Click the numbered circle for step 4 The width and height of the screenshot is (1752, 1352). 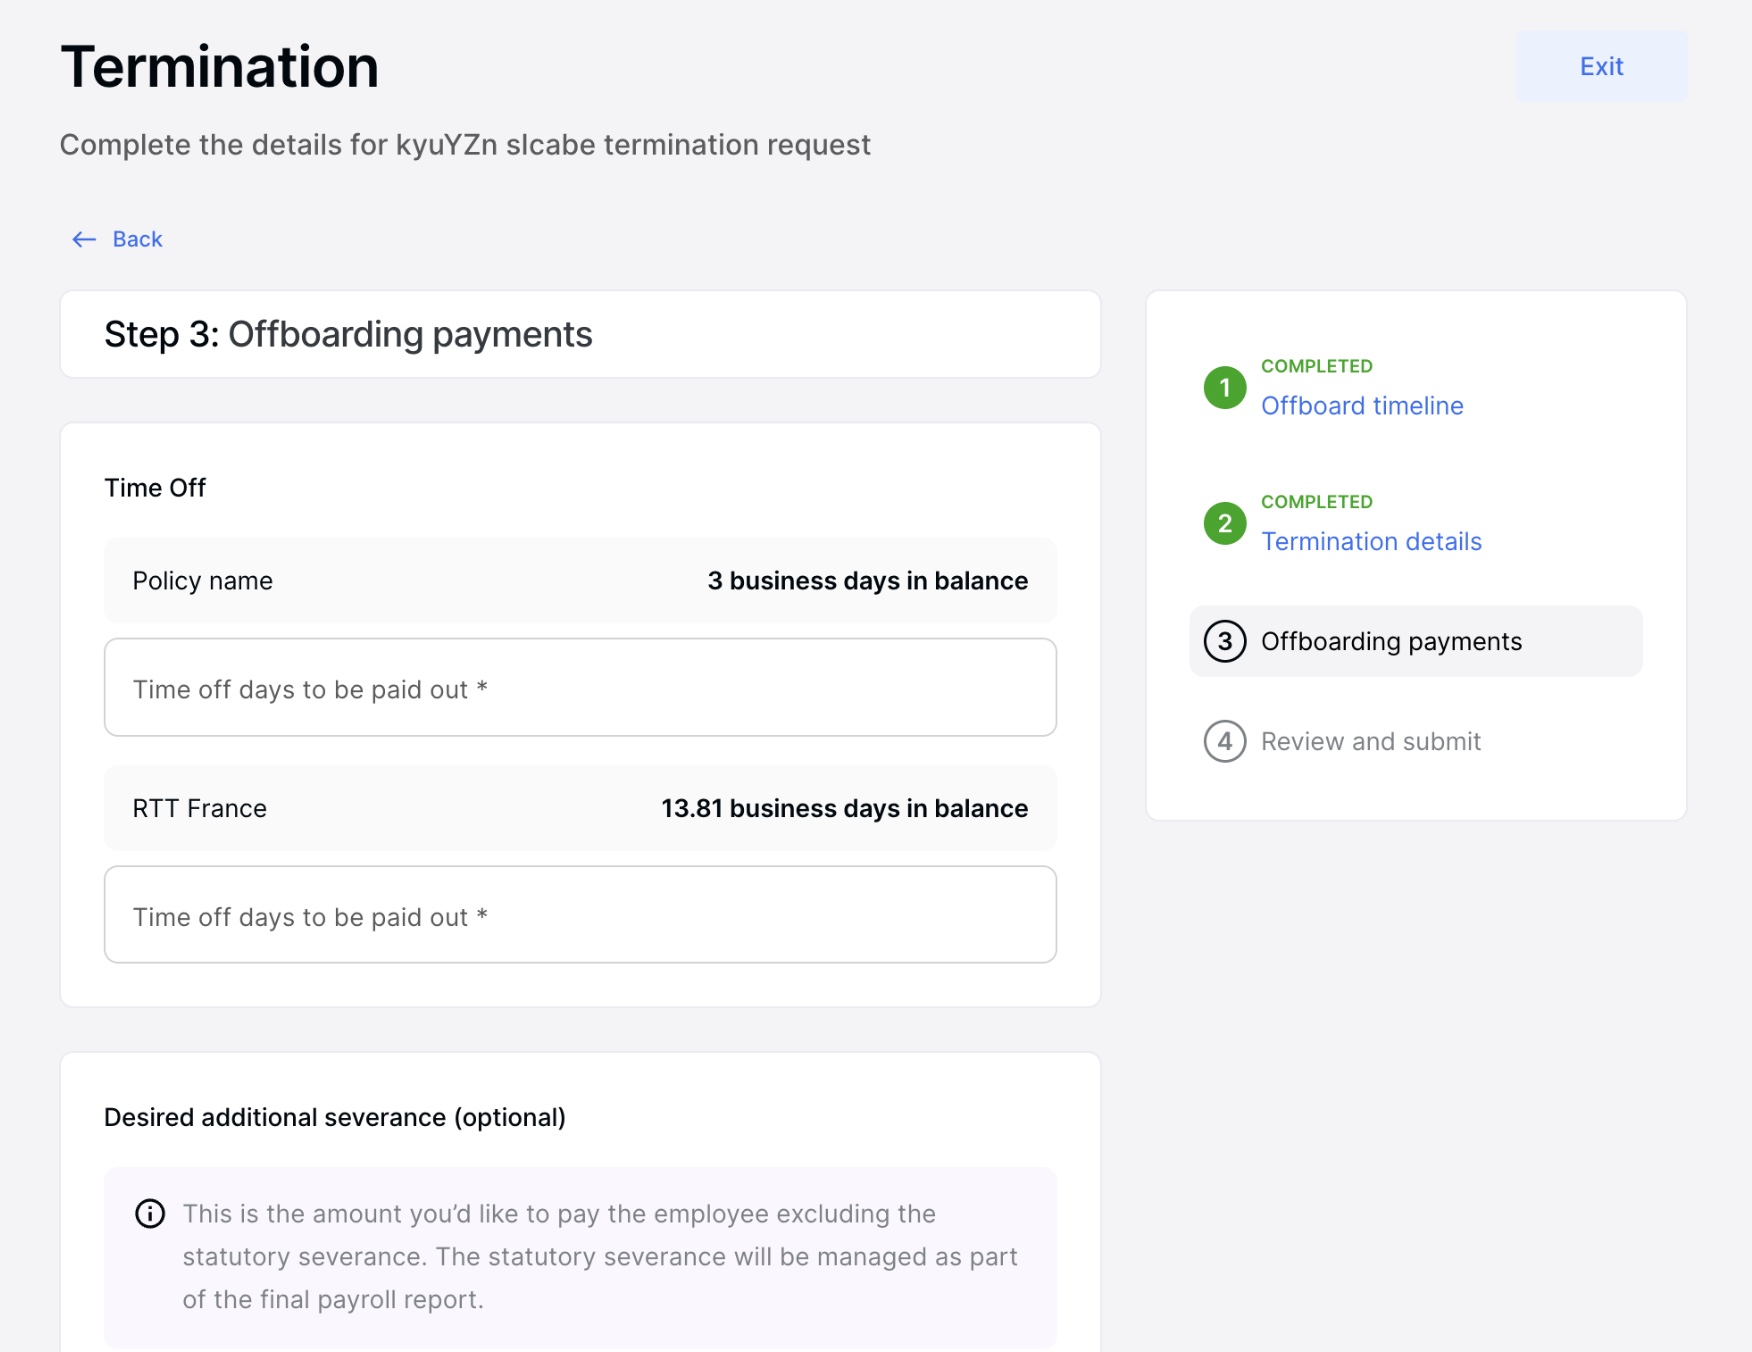(x=1224, y=741)
